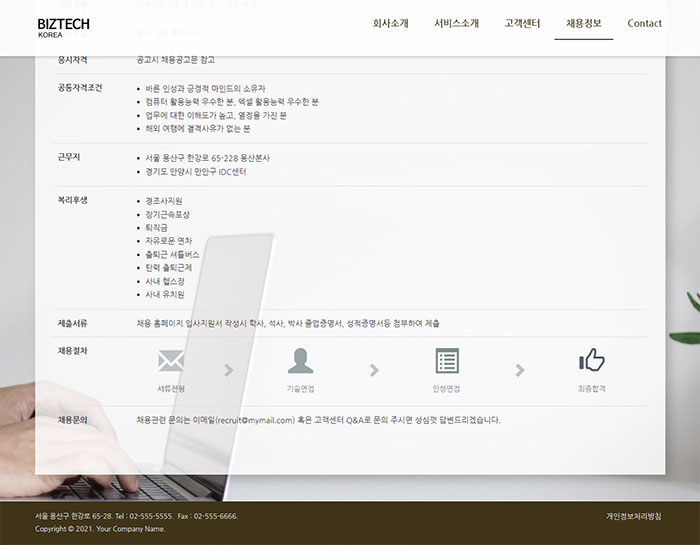Click the 공고시 채용공고문 참고 text
Screen dimensions: 700x545
coord(175,60)
